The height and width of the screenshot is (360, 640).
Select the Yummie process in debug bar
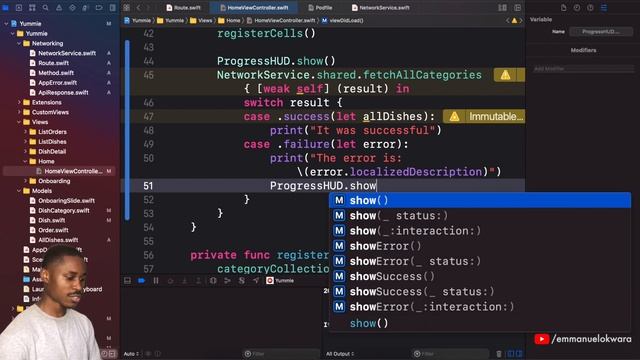pyautogui.click(x=280, y=281)
